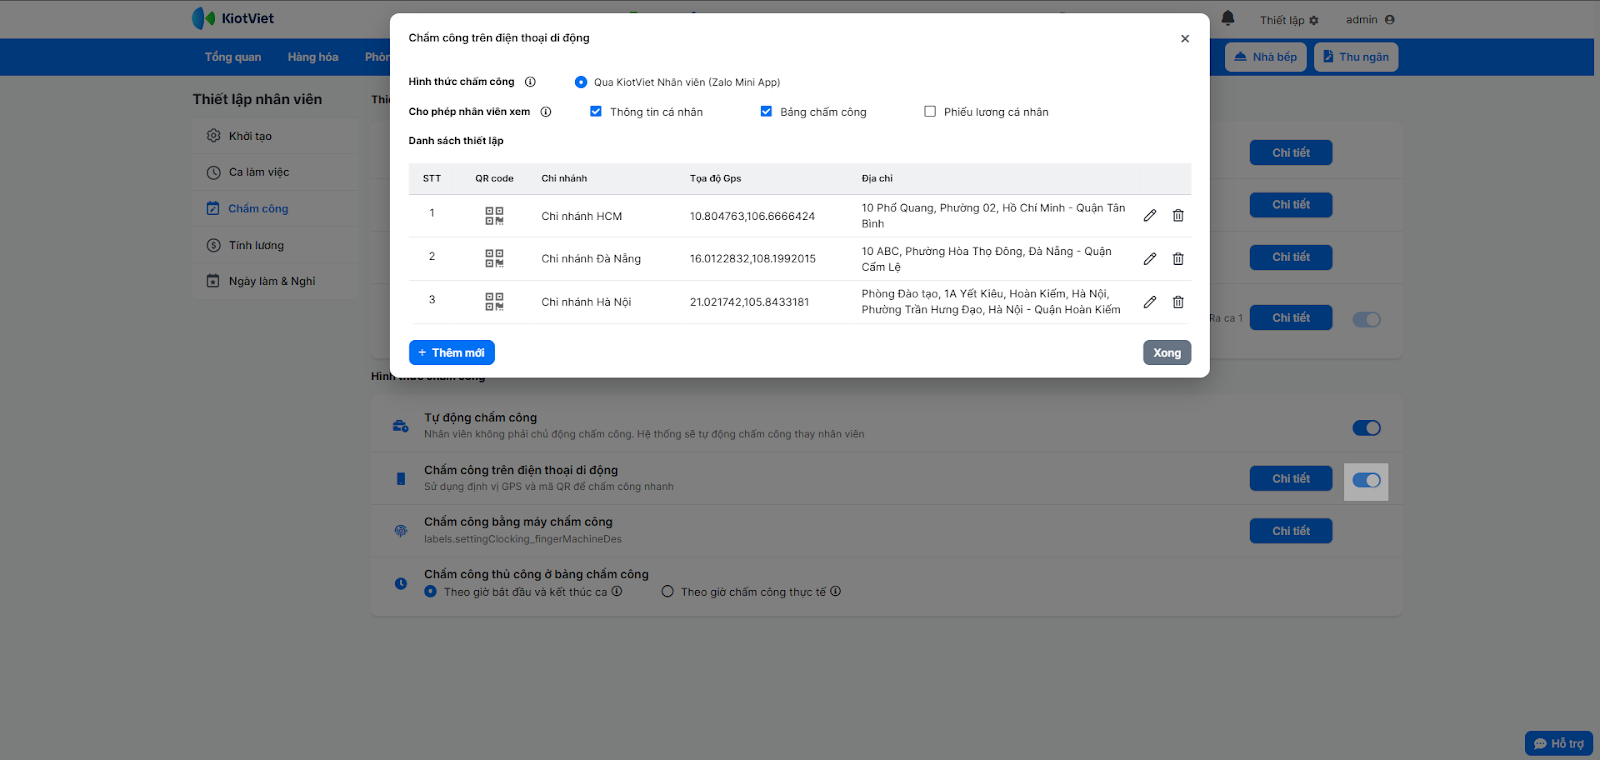
Task: Edit the Chi nhánh HCM row
Action: tap(1150, 216)
